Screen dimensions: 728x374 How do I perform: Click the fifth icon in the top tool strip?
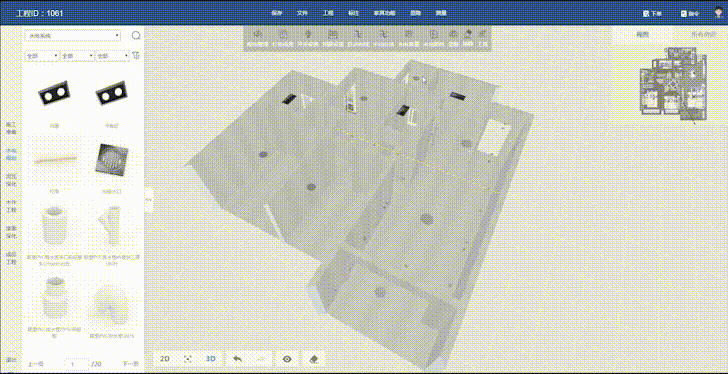tap(357, 34)
